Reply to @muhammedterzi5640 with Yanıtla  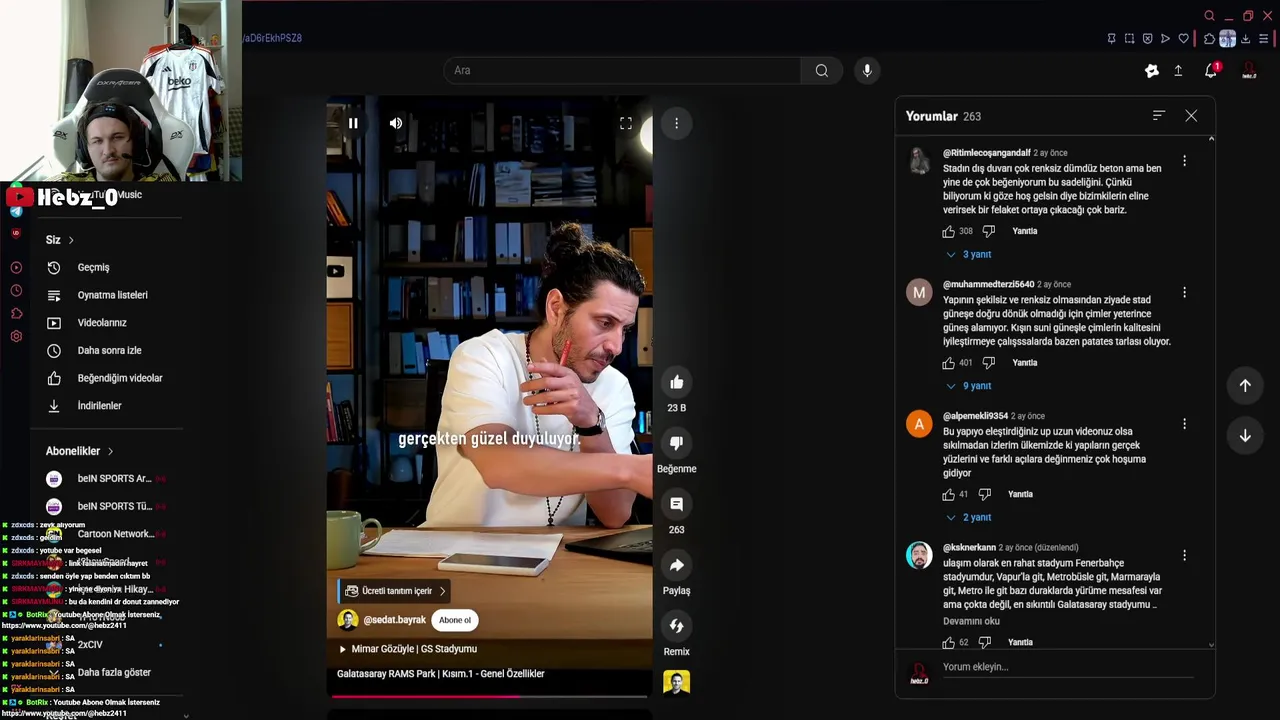tap(1024, 363)
